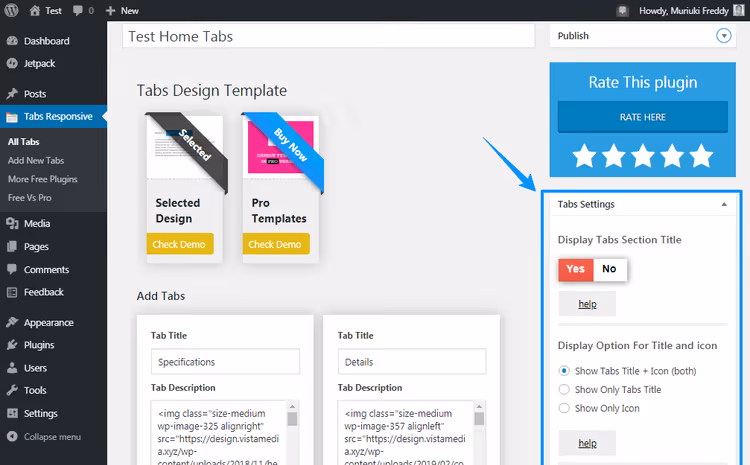This screenshot has height=465, width=750.
Task: Toggle Display Tabs Section Title to Yes
Action: 576,269
